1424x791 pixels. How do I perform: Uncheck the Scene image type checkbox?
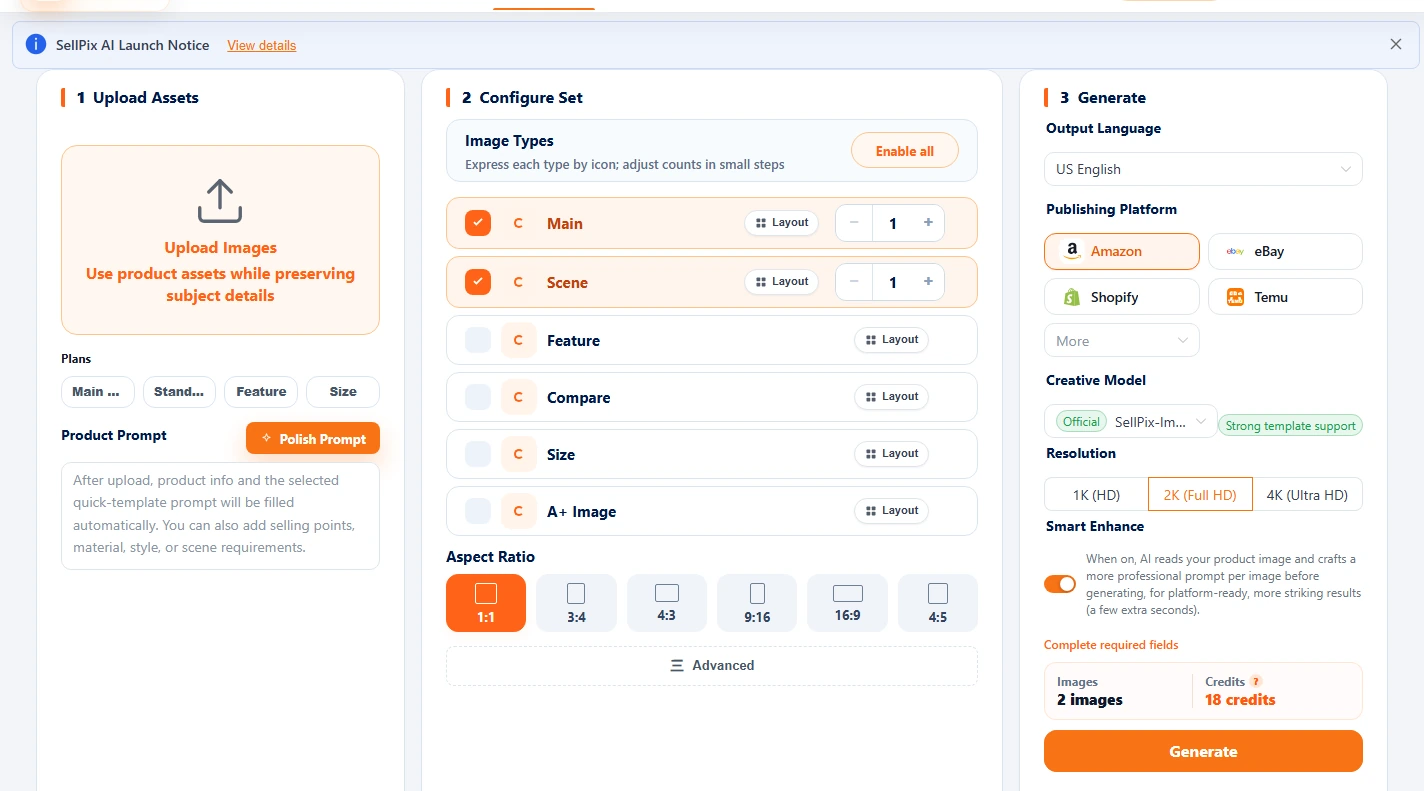(478, 283)
